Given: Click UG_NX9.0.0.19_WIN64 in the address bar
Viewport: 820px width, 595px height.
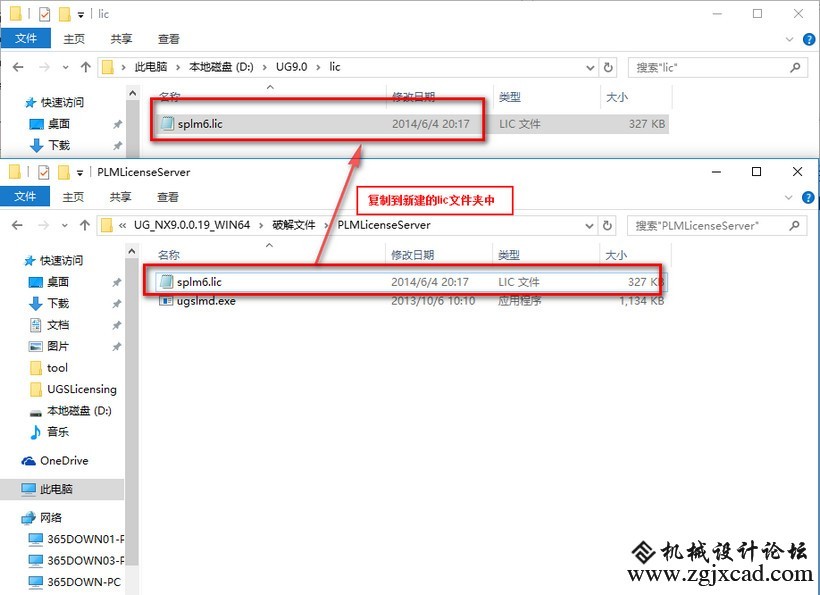Looking at the screenshot, I should (x=192, y=225).
